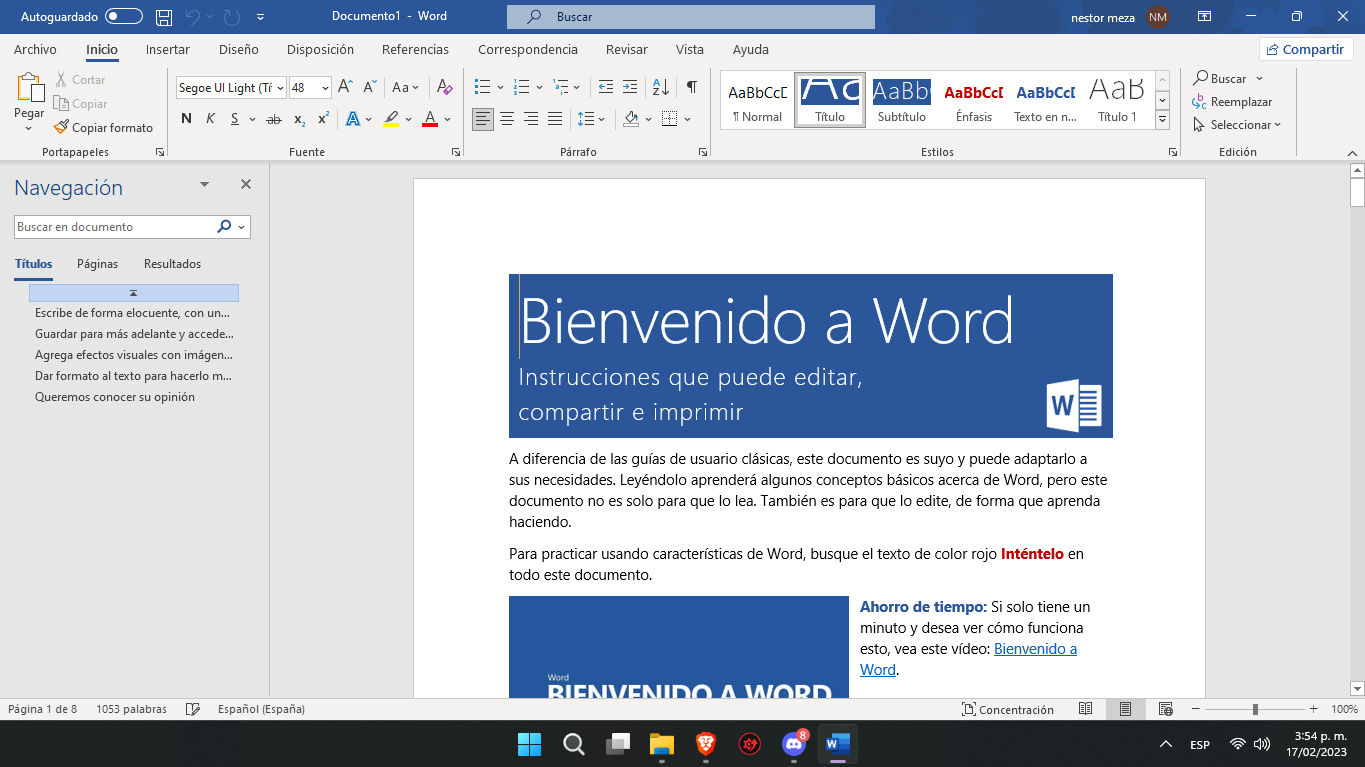Click the Buscar en documento field
Screen dimensions: 1365x767
click(114, 227)
